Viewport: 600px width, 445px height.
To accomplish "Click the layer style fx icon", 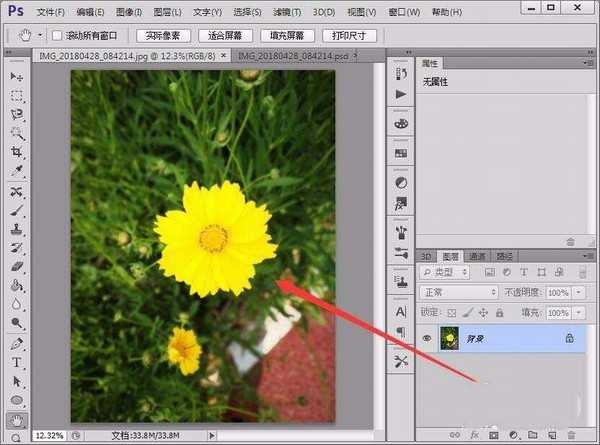I will click(475, 437).
